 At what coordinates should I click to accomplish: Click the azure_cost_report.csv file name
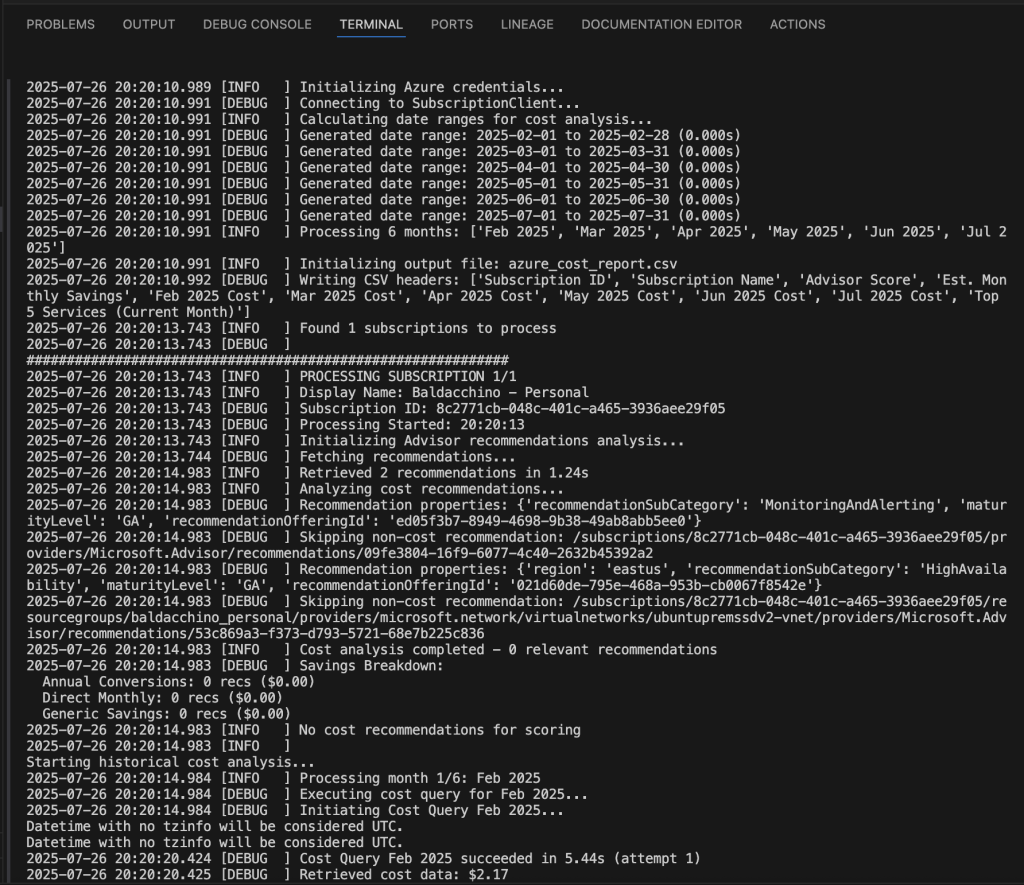[592, 264]
